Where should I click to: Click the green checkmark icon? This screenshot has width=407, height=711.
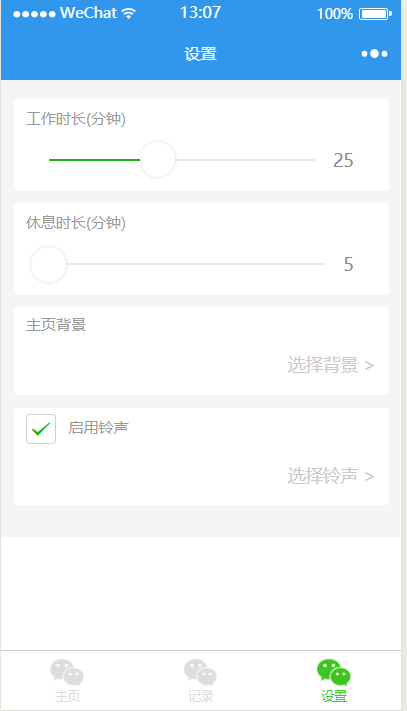point(41,429)
